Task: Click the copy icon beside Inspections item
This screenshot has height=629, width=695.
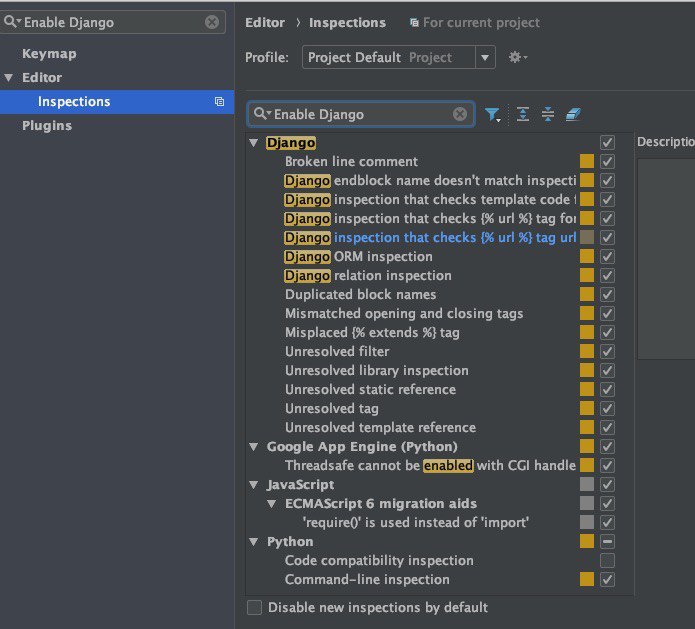Action: click(219, 102)
